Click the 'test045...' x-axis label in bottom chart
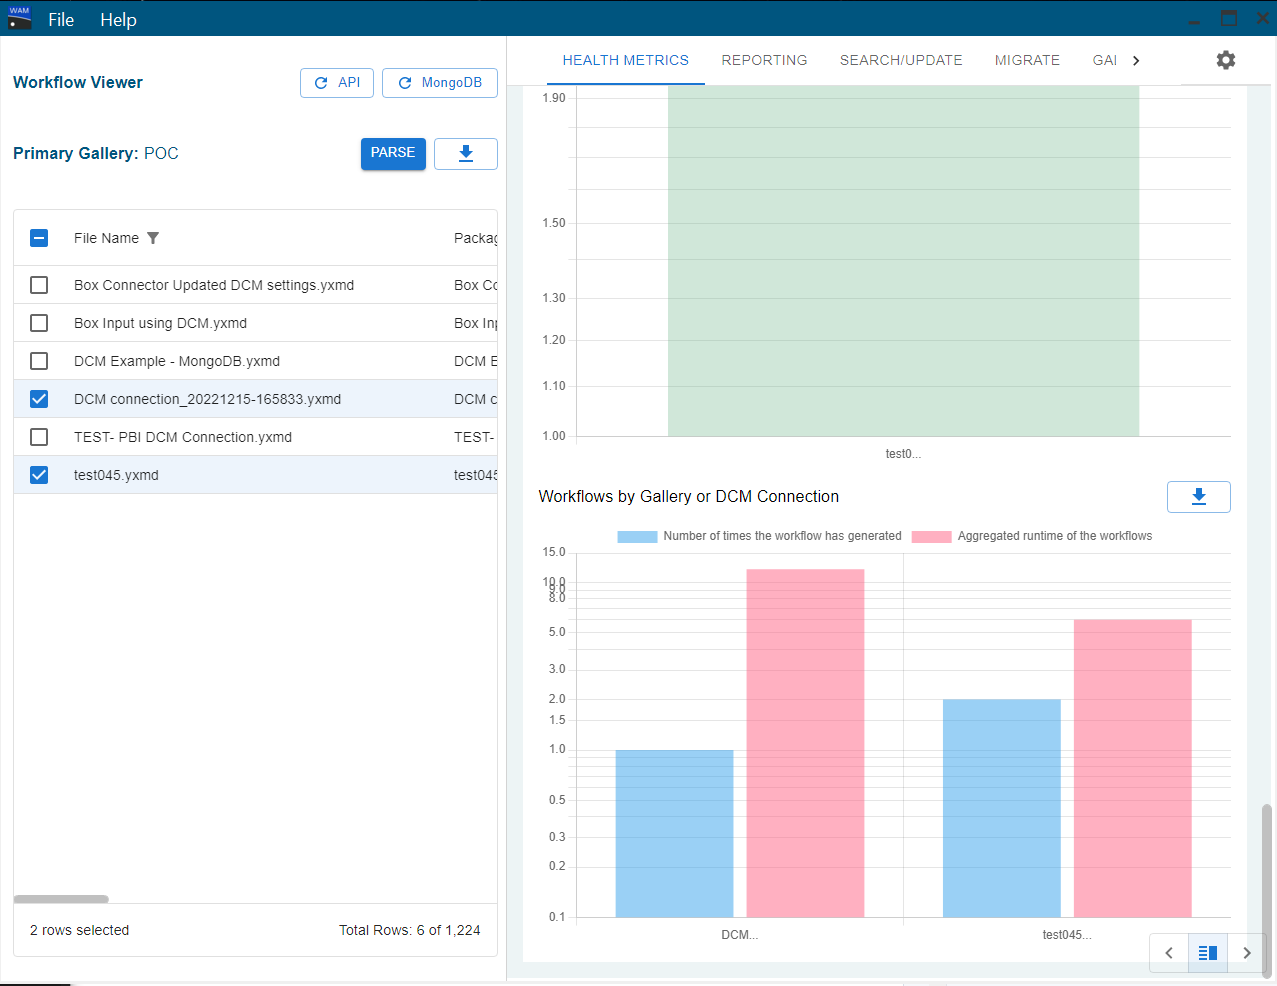Screen dimensions: 1277x986 pyautogui.click(x=1067, y=935)
